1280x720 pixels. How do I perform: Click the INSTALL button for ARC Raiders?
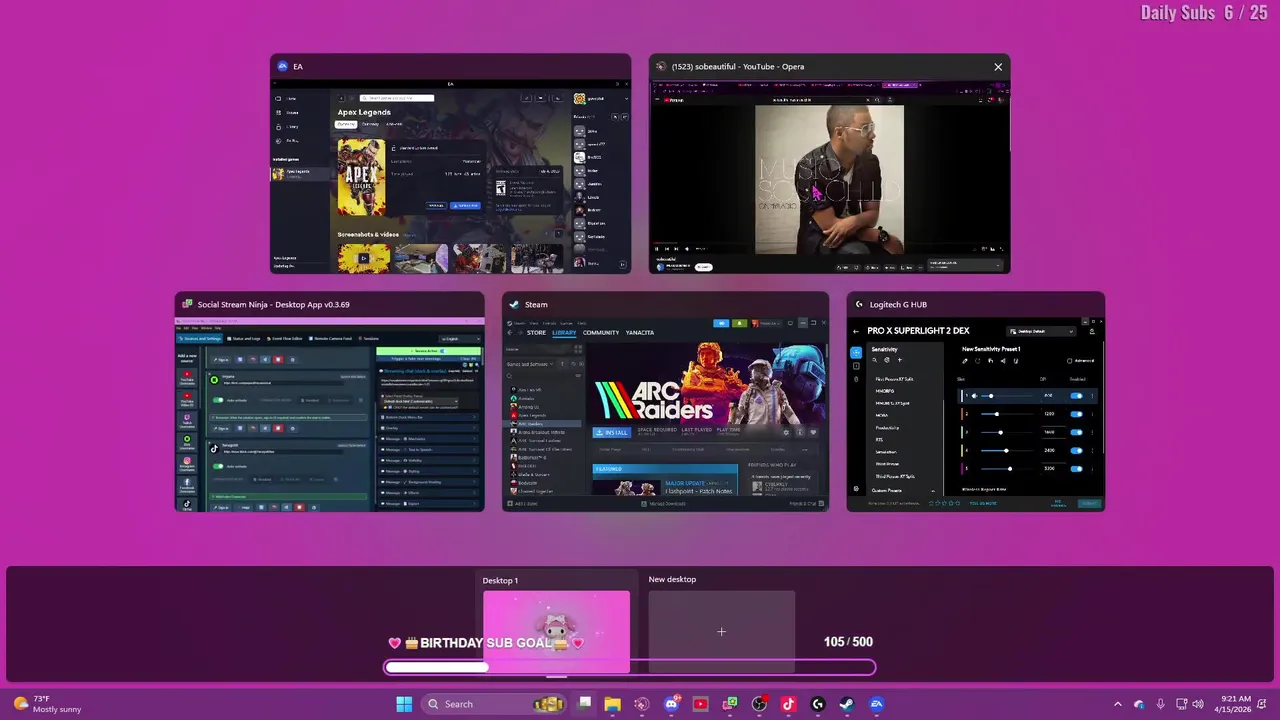pyautogui.click(x=612, y=432)
